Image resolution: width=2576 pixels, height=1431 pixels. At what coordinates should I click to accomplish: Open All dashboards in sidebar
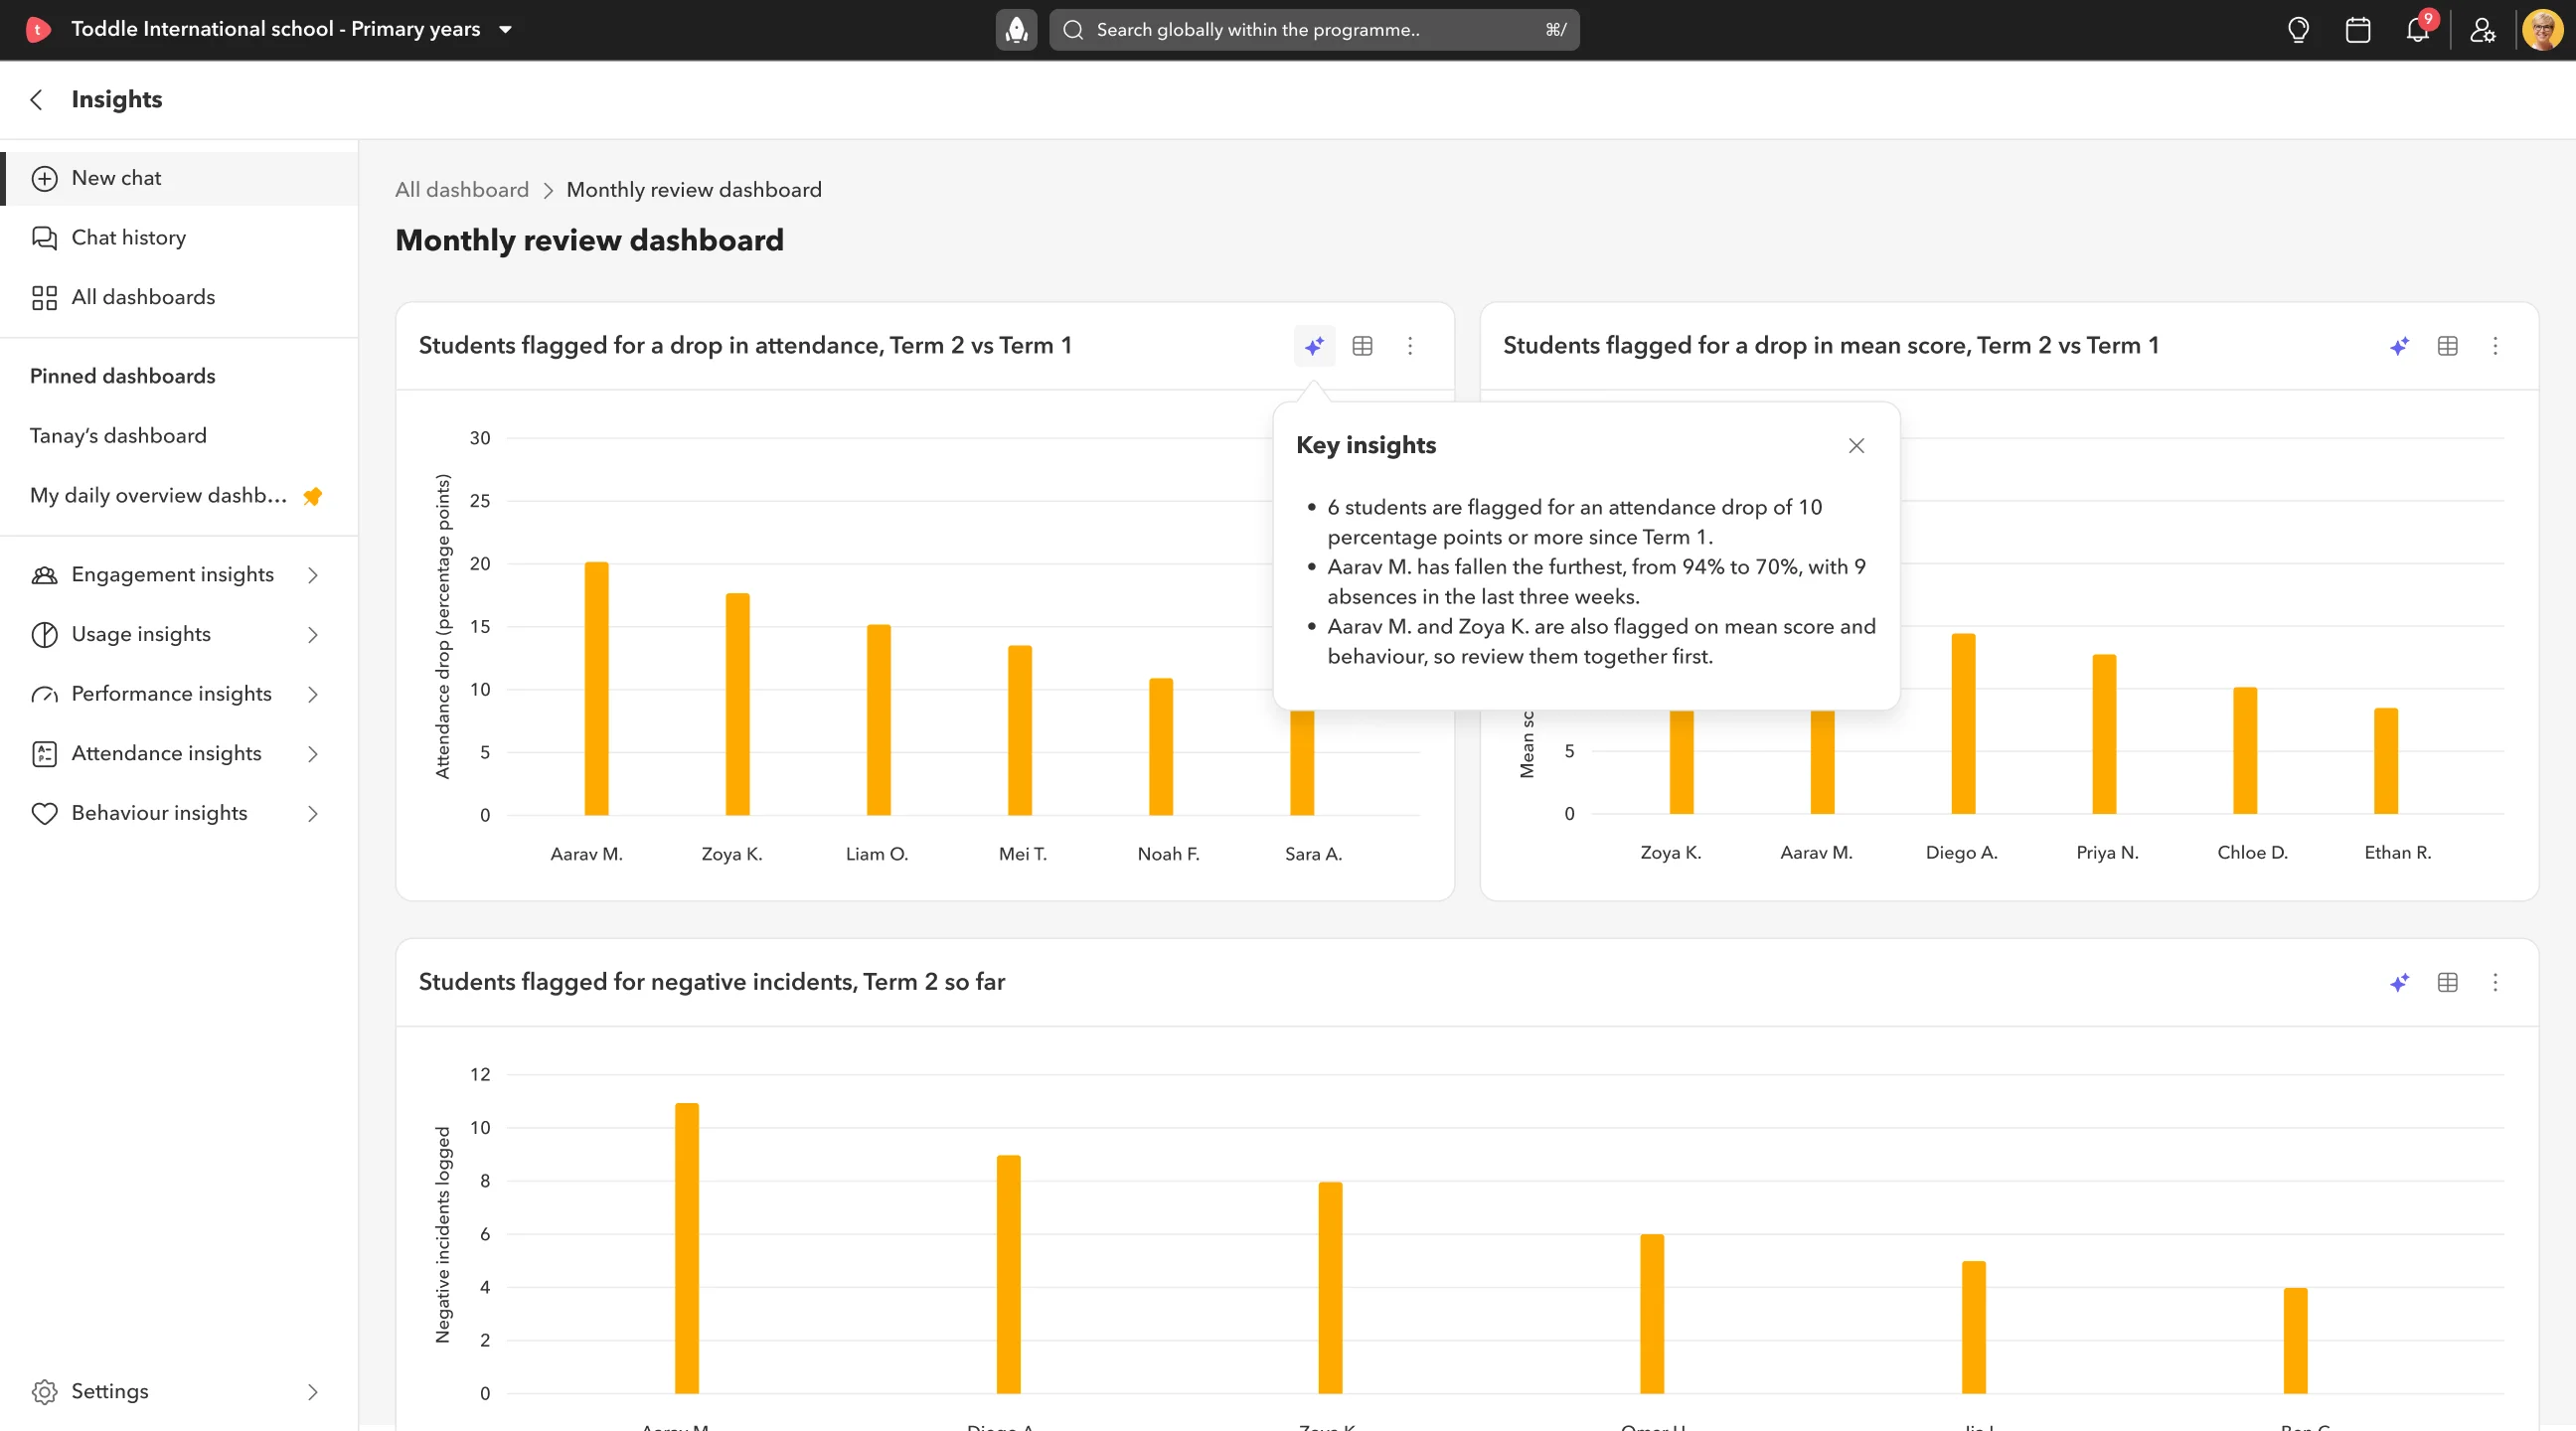[179, 297]
